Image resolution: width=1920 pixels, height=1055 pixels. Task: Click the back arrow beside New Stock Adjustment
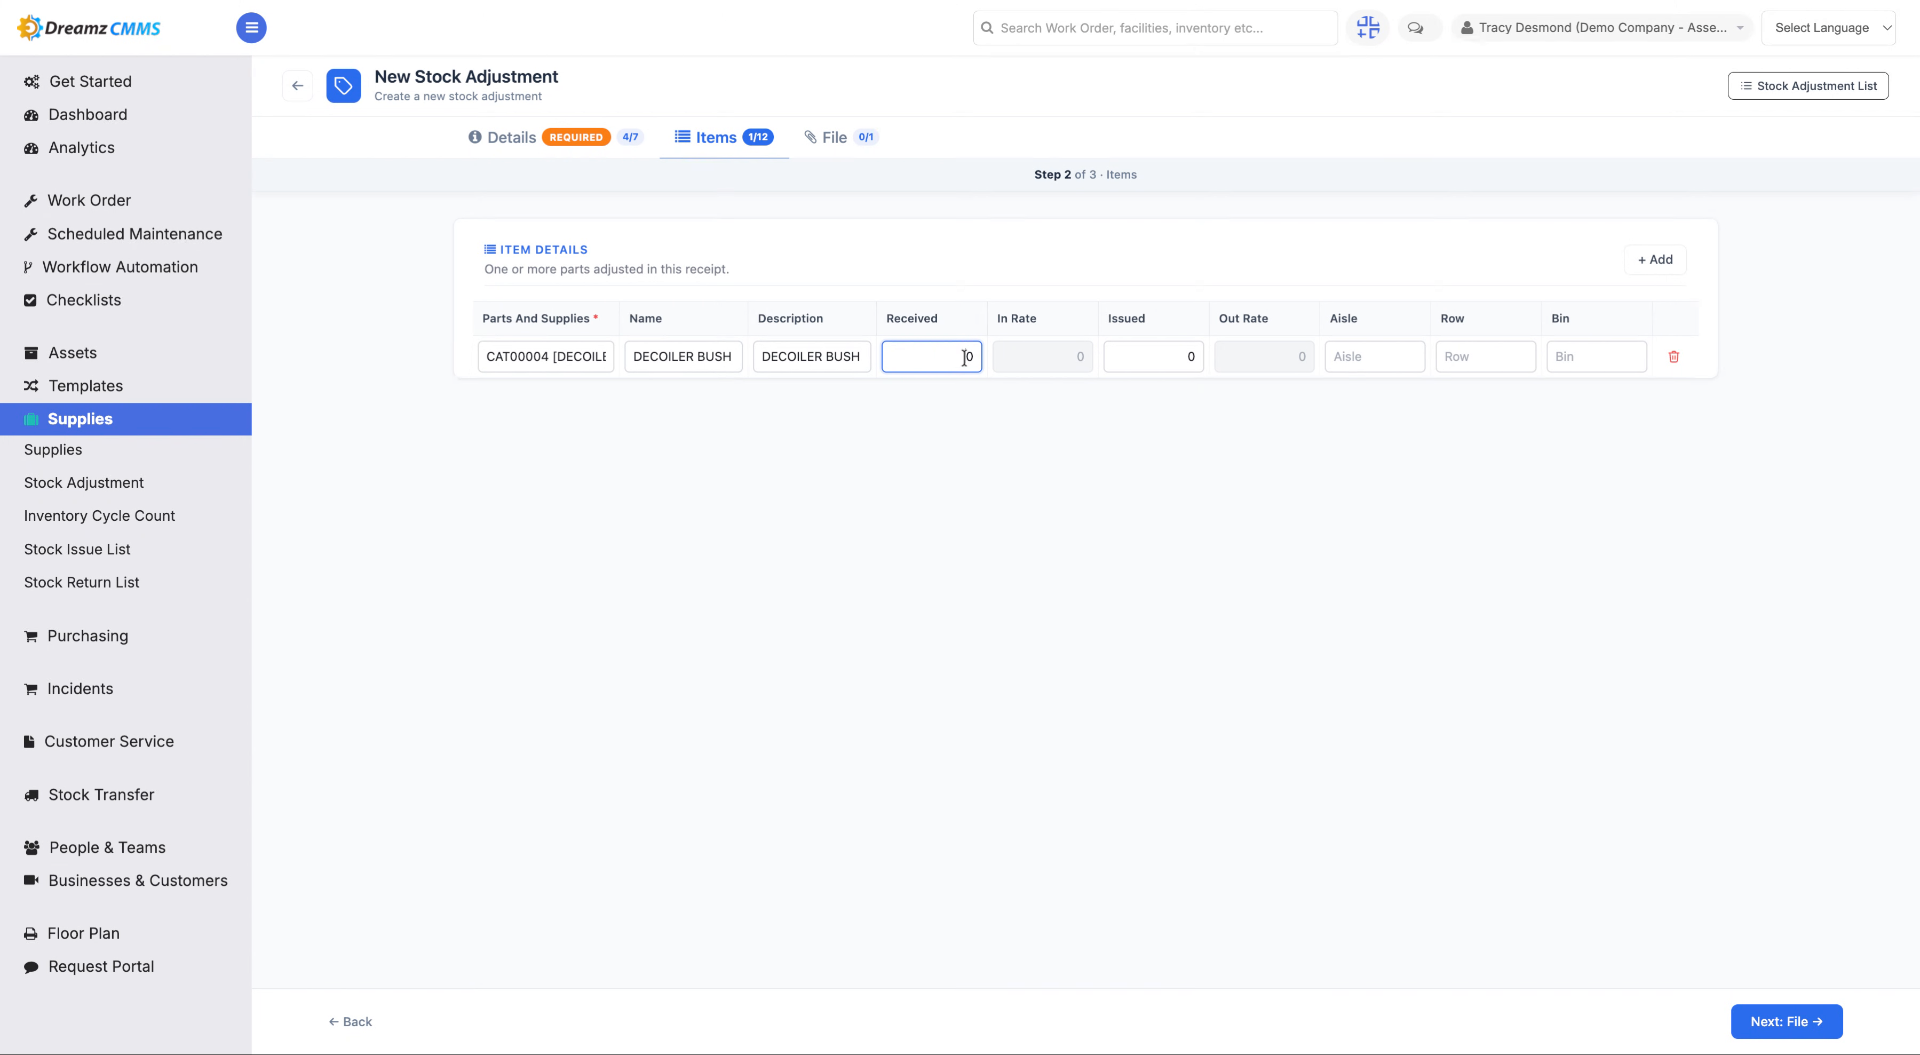297,86
